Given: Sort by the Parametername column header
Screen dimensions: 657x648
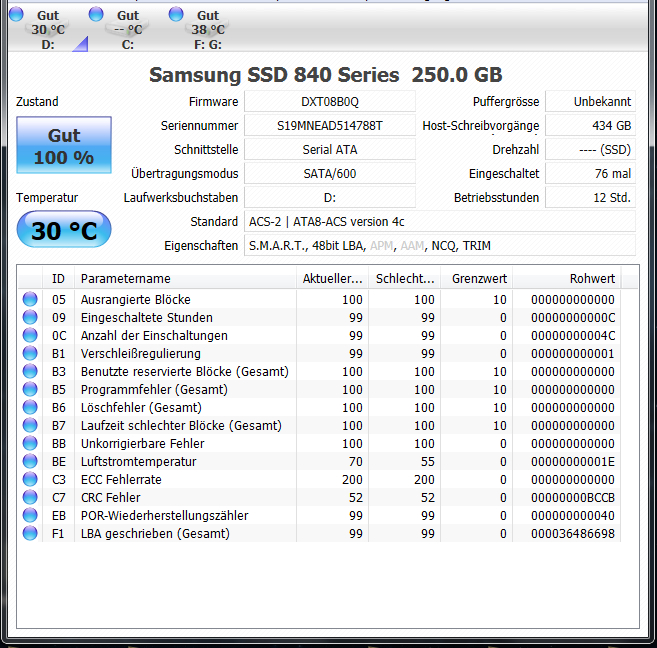Looking at the screenshot, I should click(x=185, y=279).
